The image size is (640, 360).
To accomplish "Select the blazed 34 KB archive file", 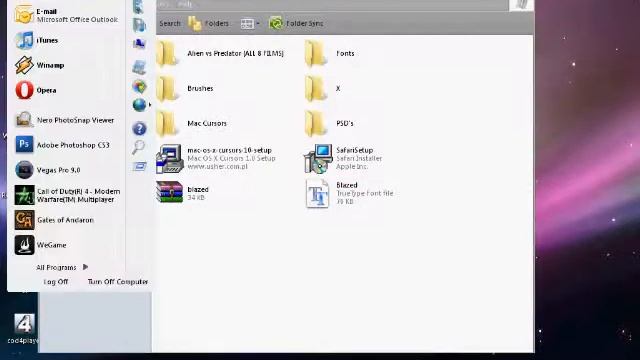I will coord(182,192).
